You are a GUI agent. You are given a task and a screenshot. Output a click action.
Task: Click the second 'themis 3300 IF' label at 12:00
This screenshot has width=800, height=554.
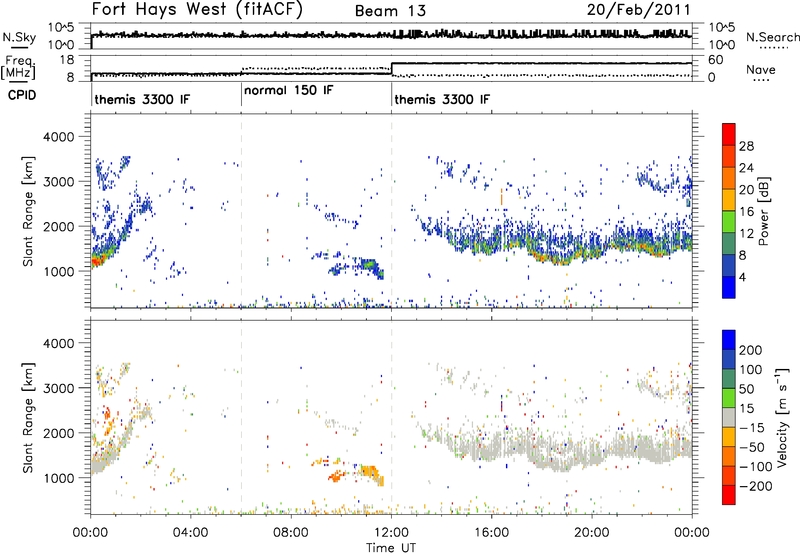(442, 99)
